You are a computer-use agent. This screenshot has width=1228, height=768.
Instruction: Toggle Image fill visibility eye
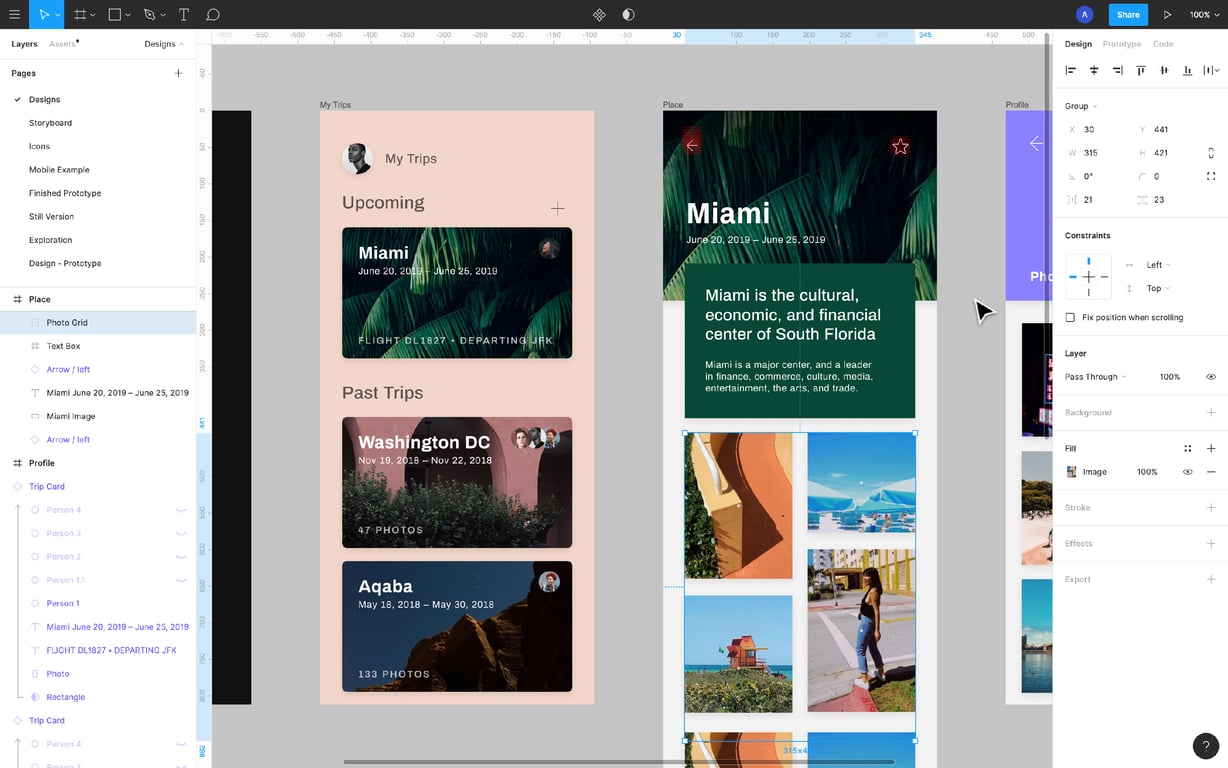click(1187, 472)
